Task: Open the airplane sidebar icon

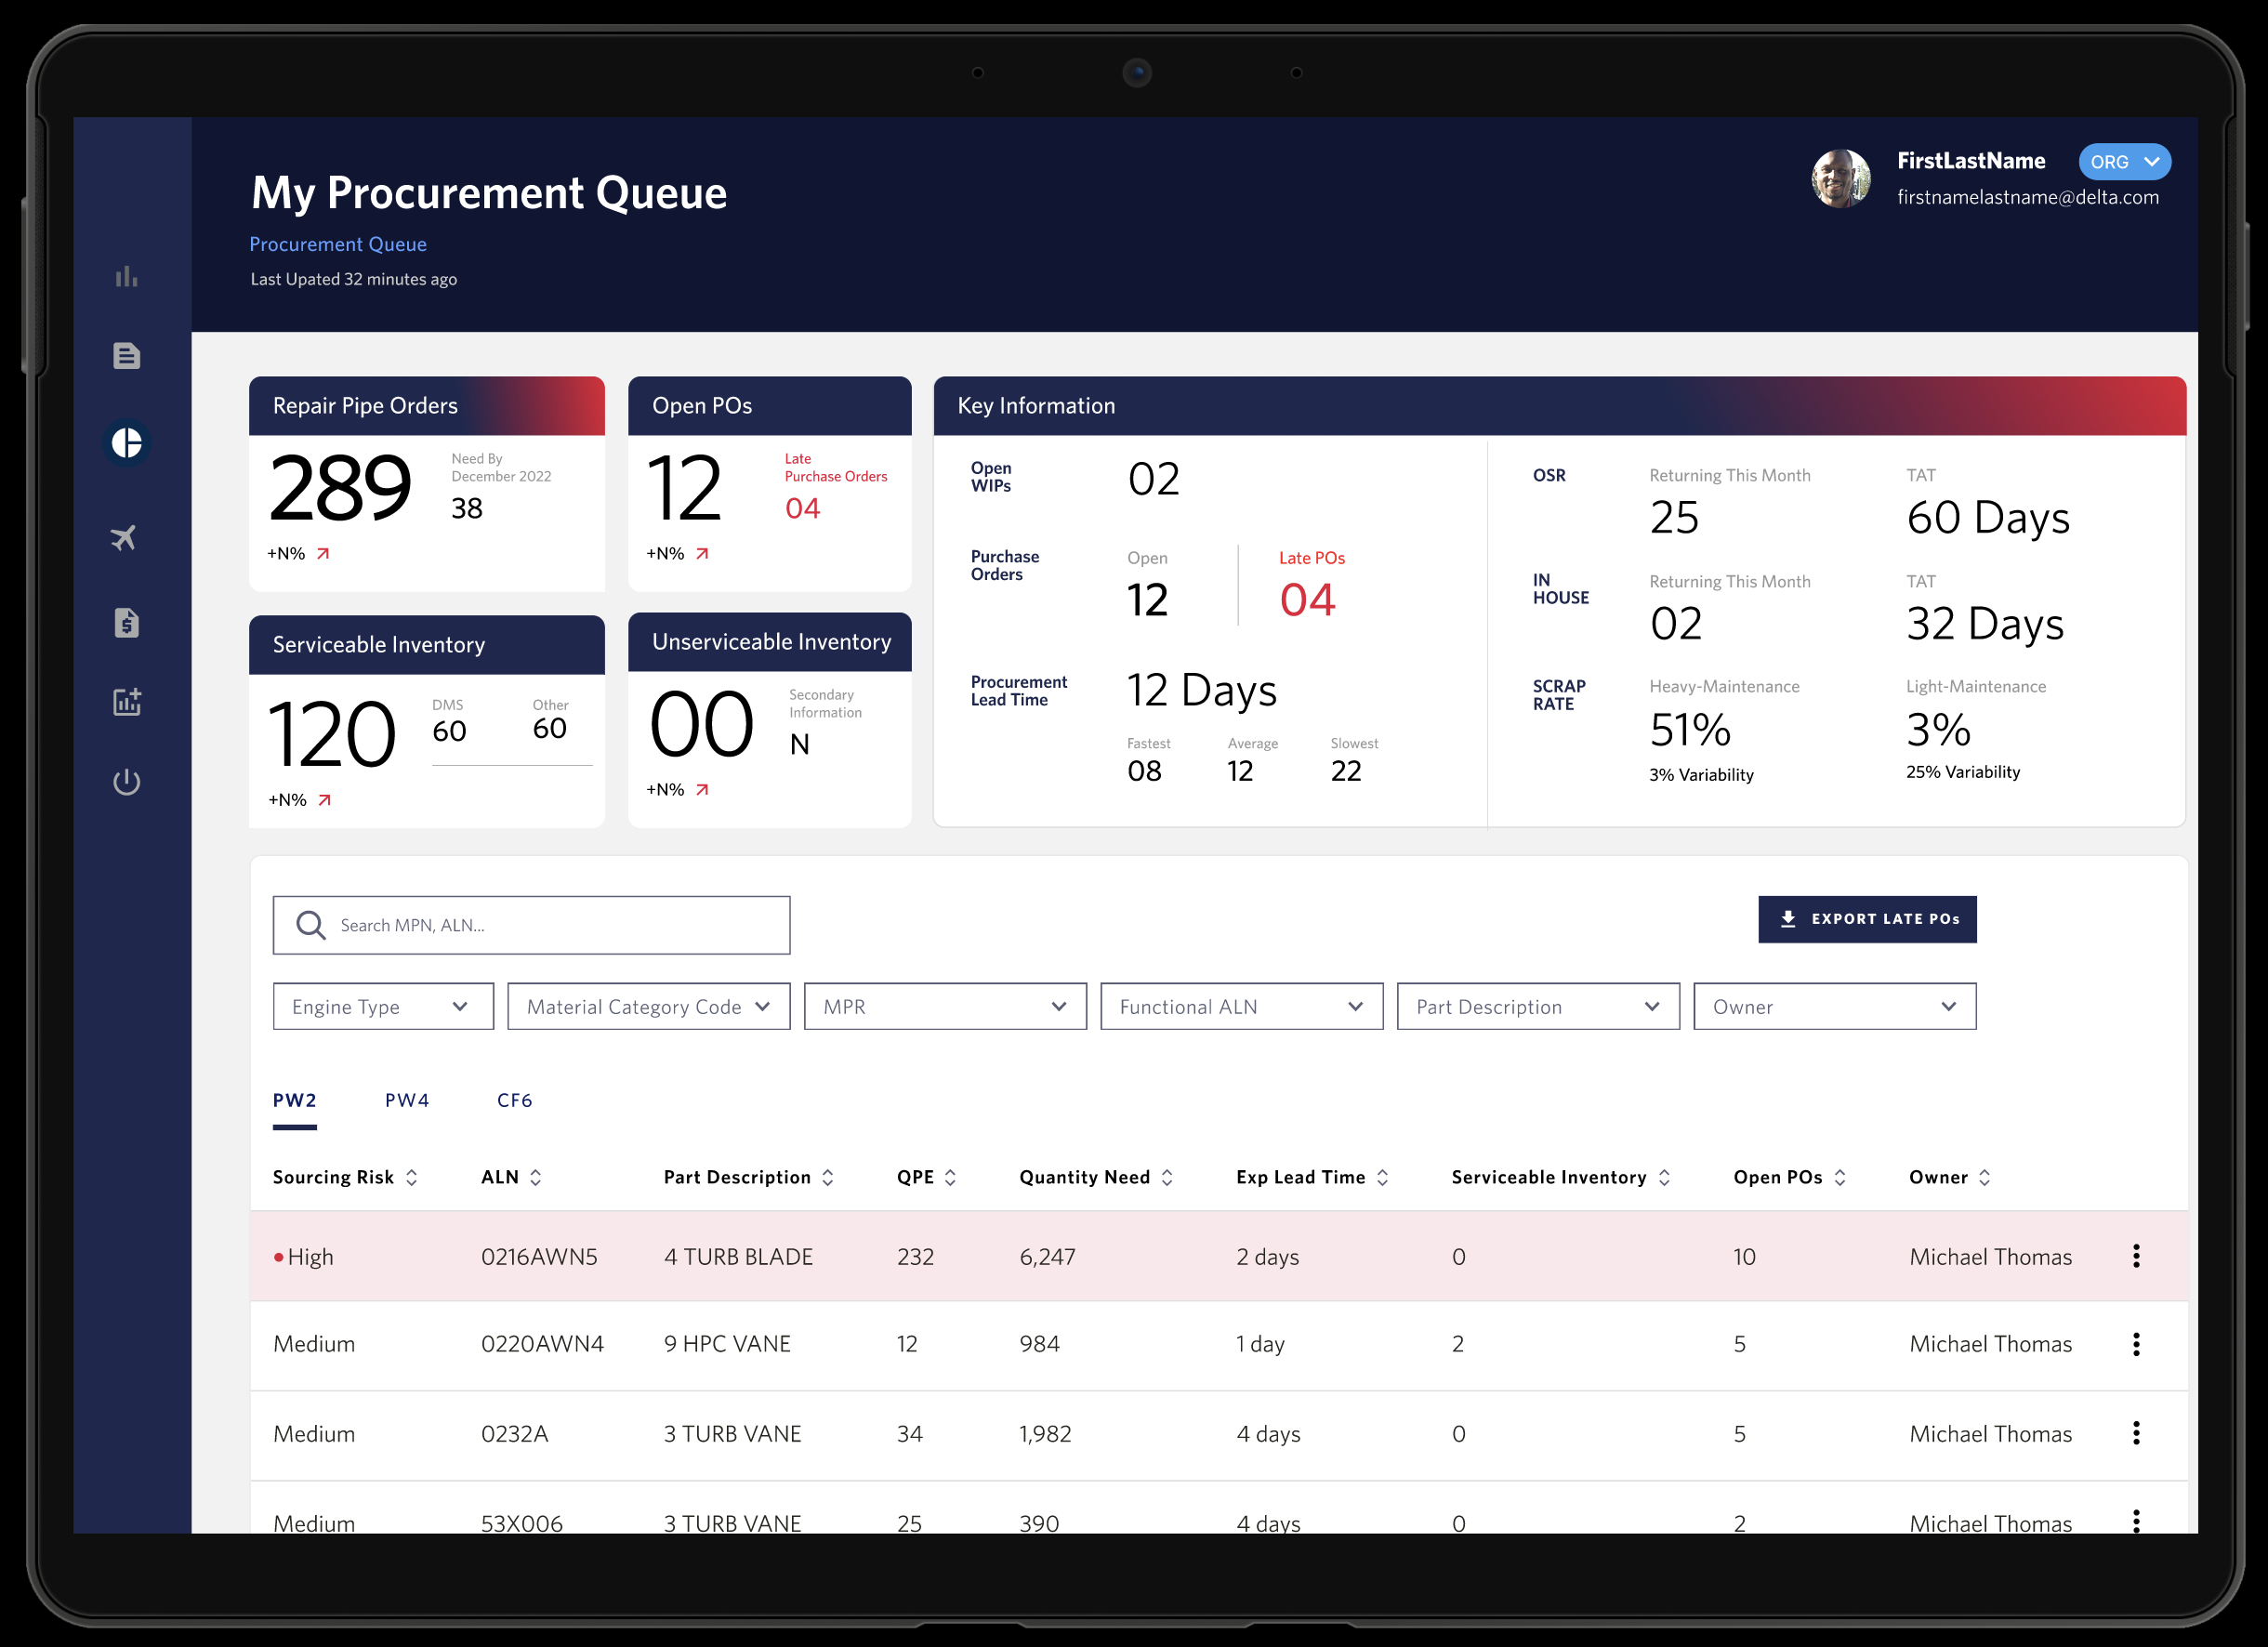Action: coord(124,537)
